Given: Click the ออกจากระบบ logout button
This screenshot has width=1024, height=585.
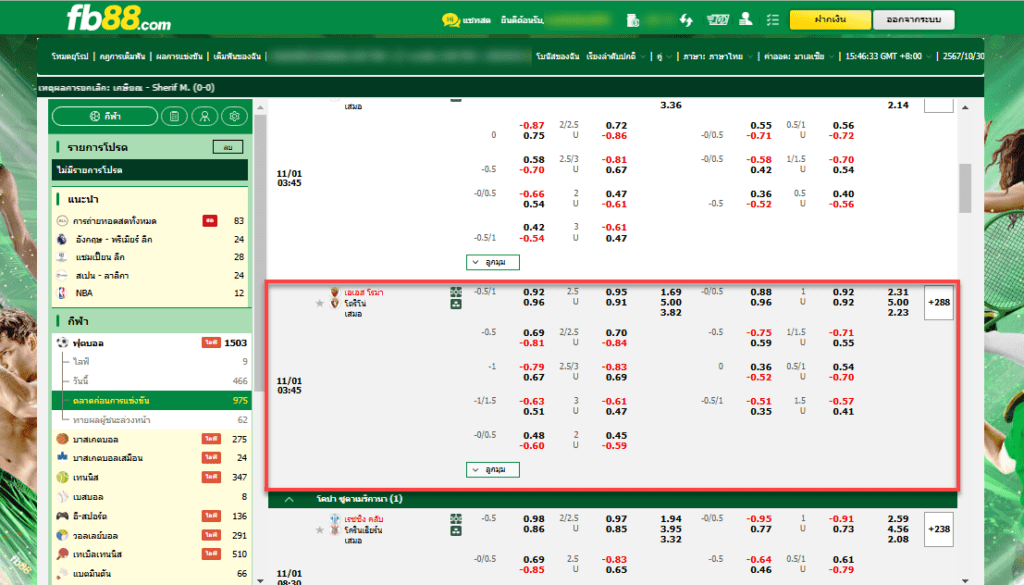Looking at the screenshot, I should (x=914, y=20).
